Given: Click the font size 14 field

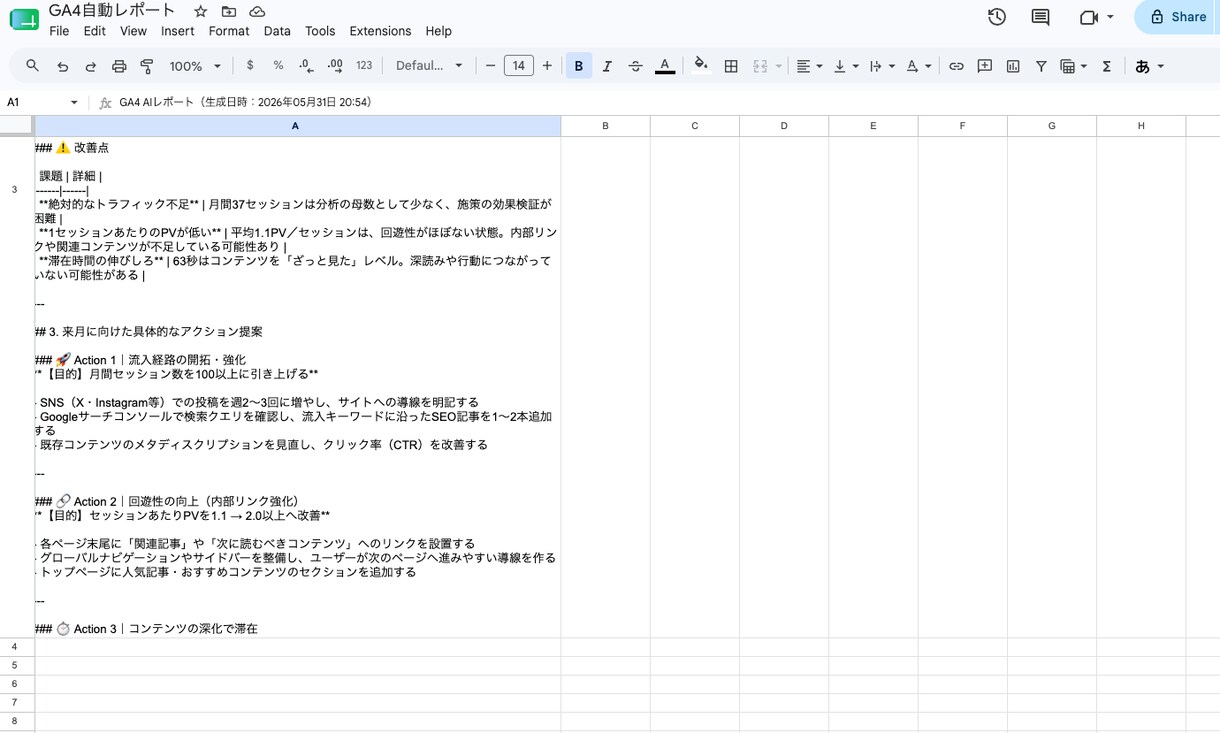Looking at the screenshot, I should [x=518, y=66].
